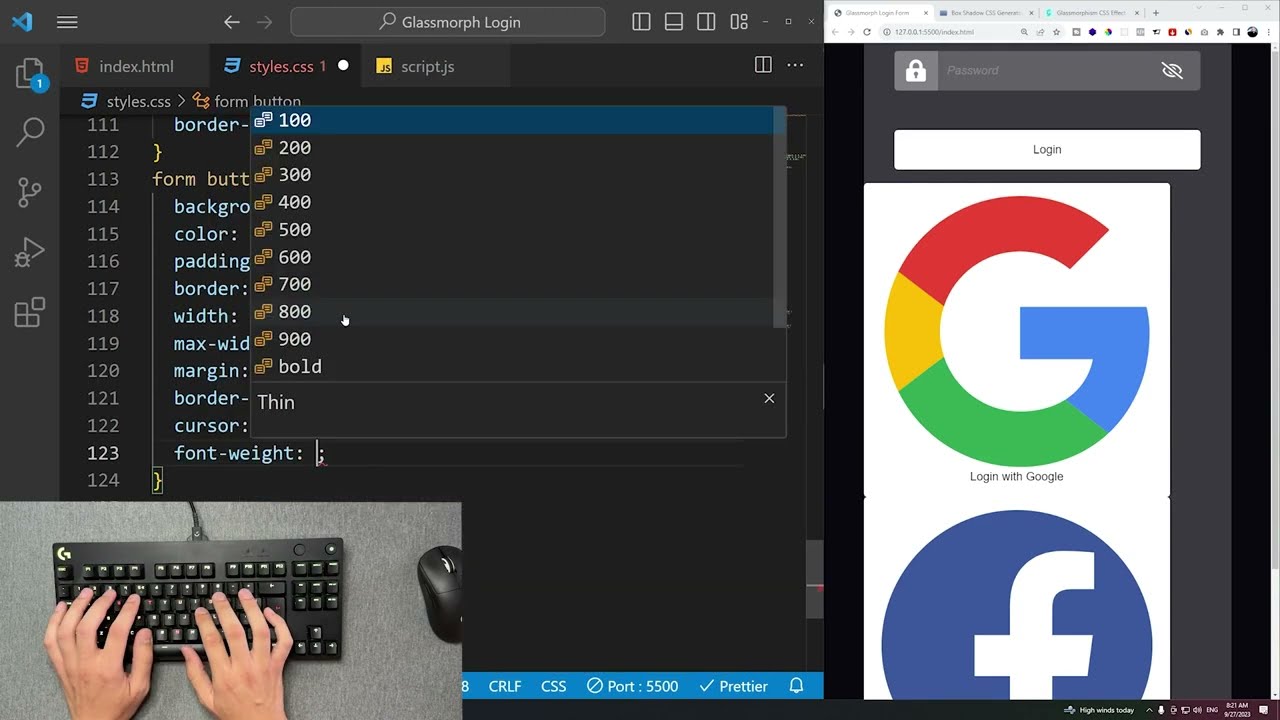Open editor More Actions ellipsis menu
Viewport: 1280px width, 720px height.
[795, 65]
